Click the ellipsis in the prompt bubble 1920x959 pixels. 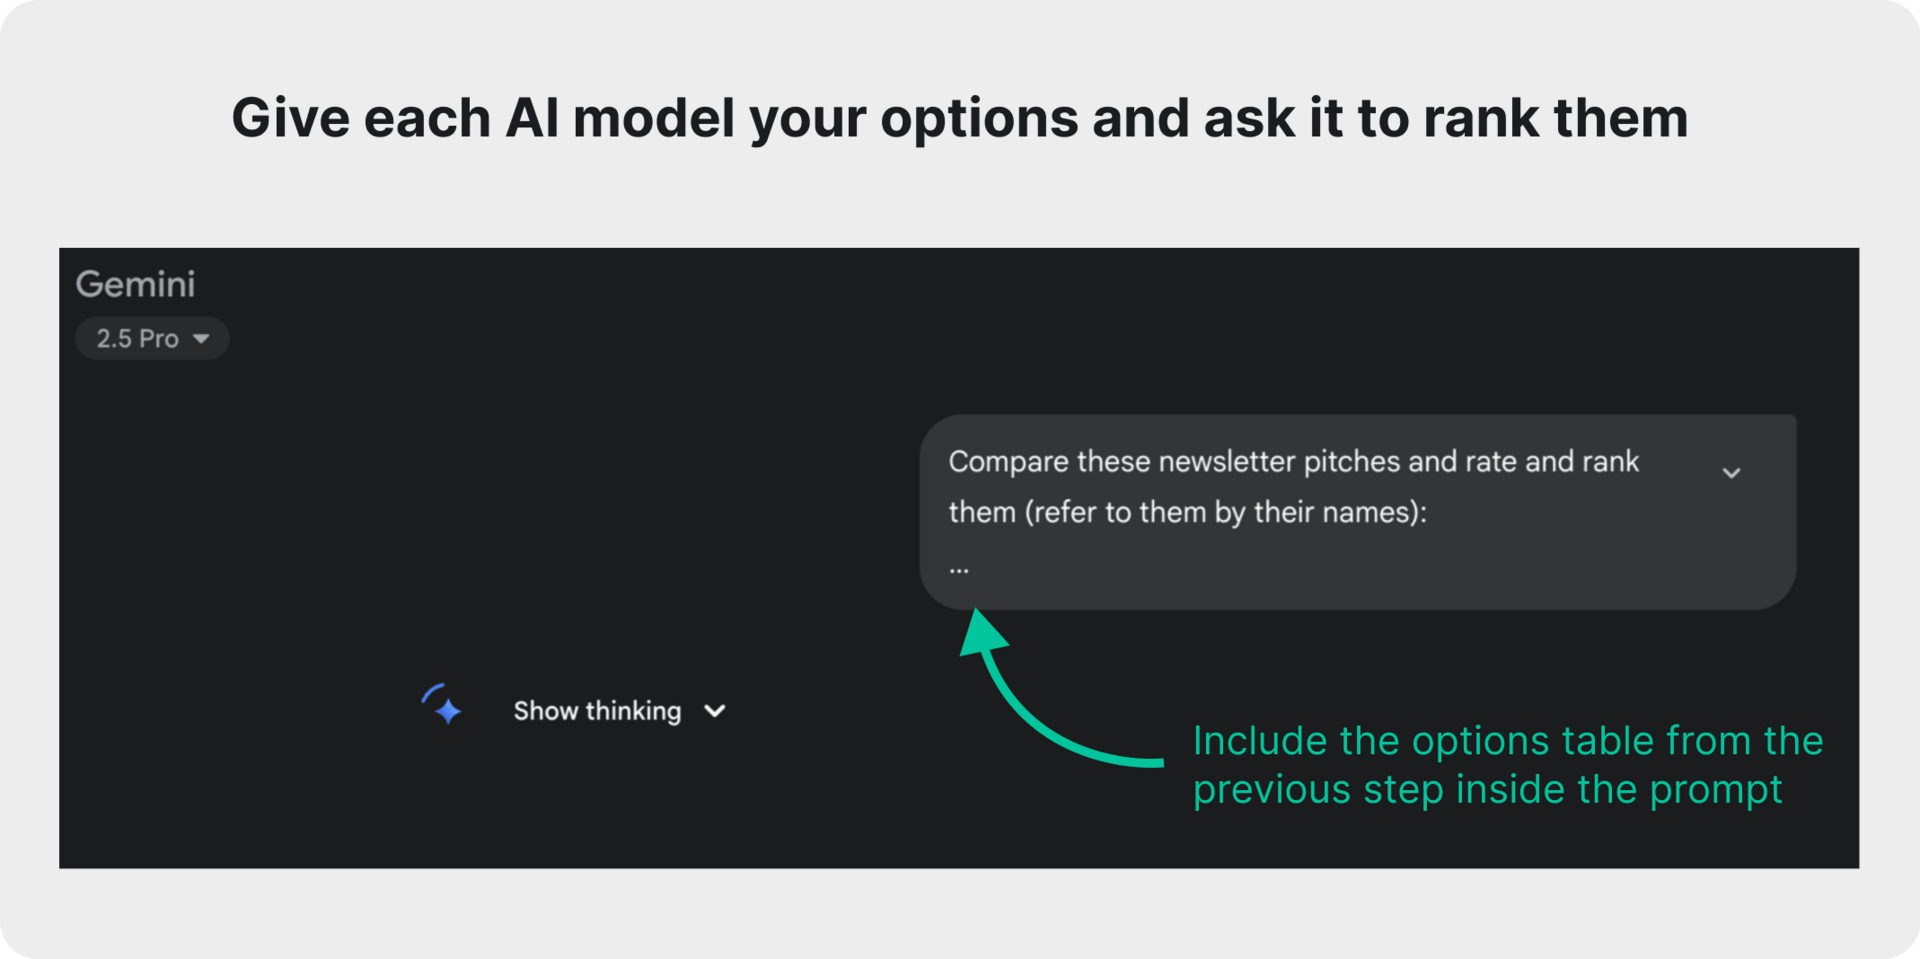click(x=959, y=568)
